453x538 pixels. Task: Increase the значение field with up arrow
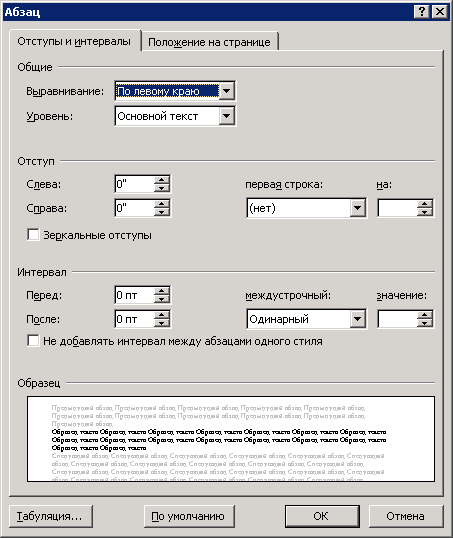(x=425, y=315)
